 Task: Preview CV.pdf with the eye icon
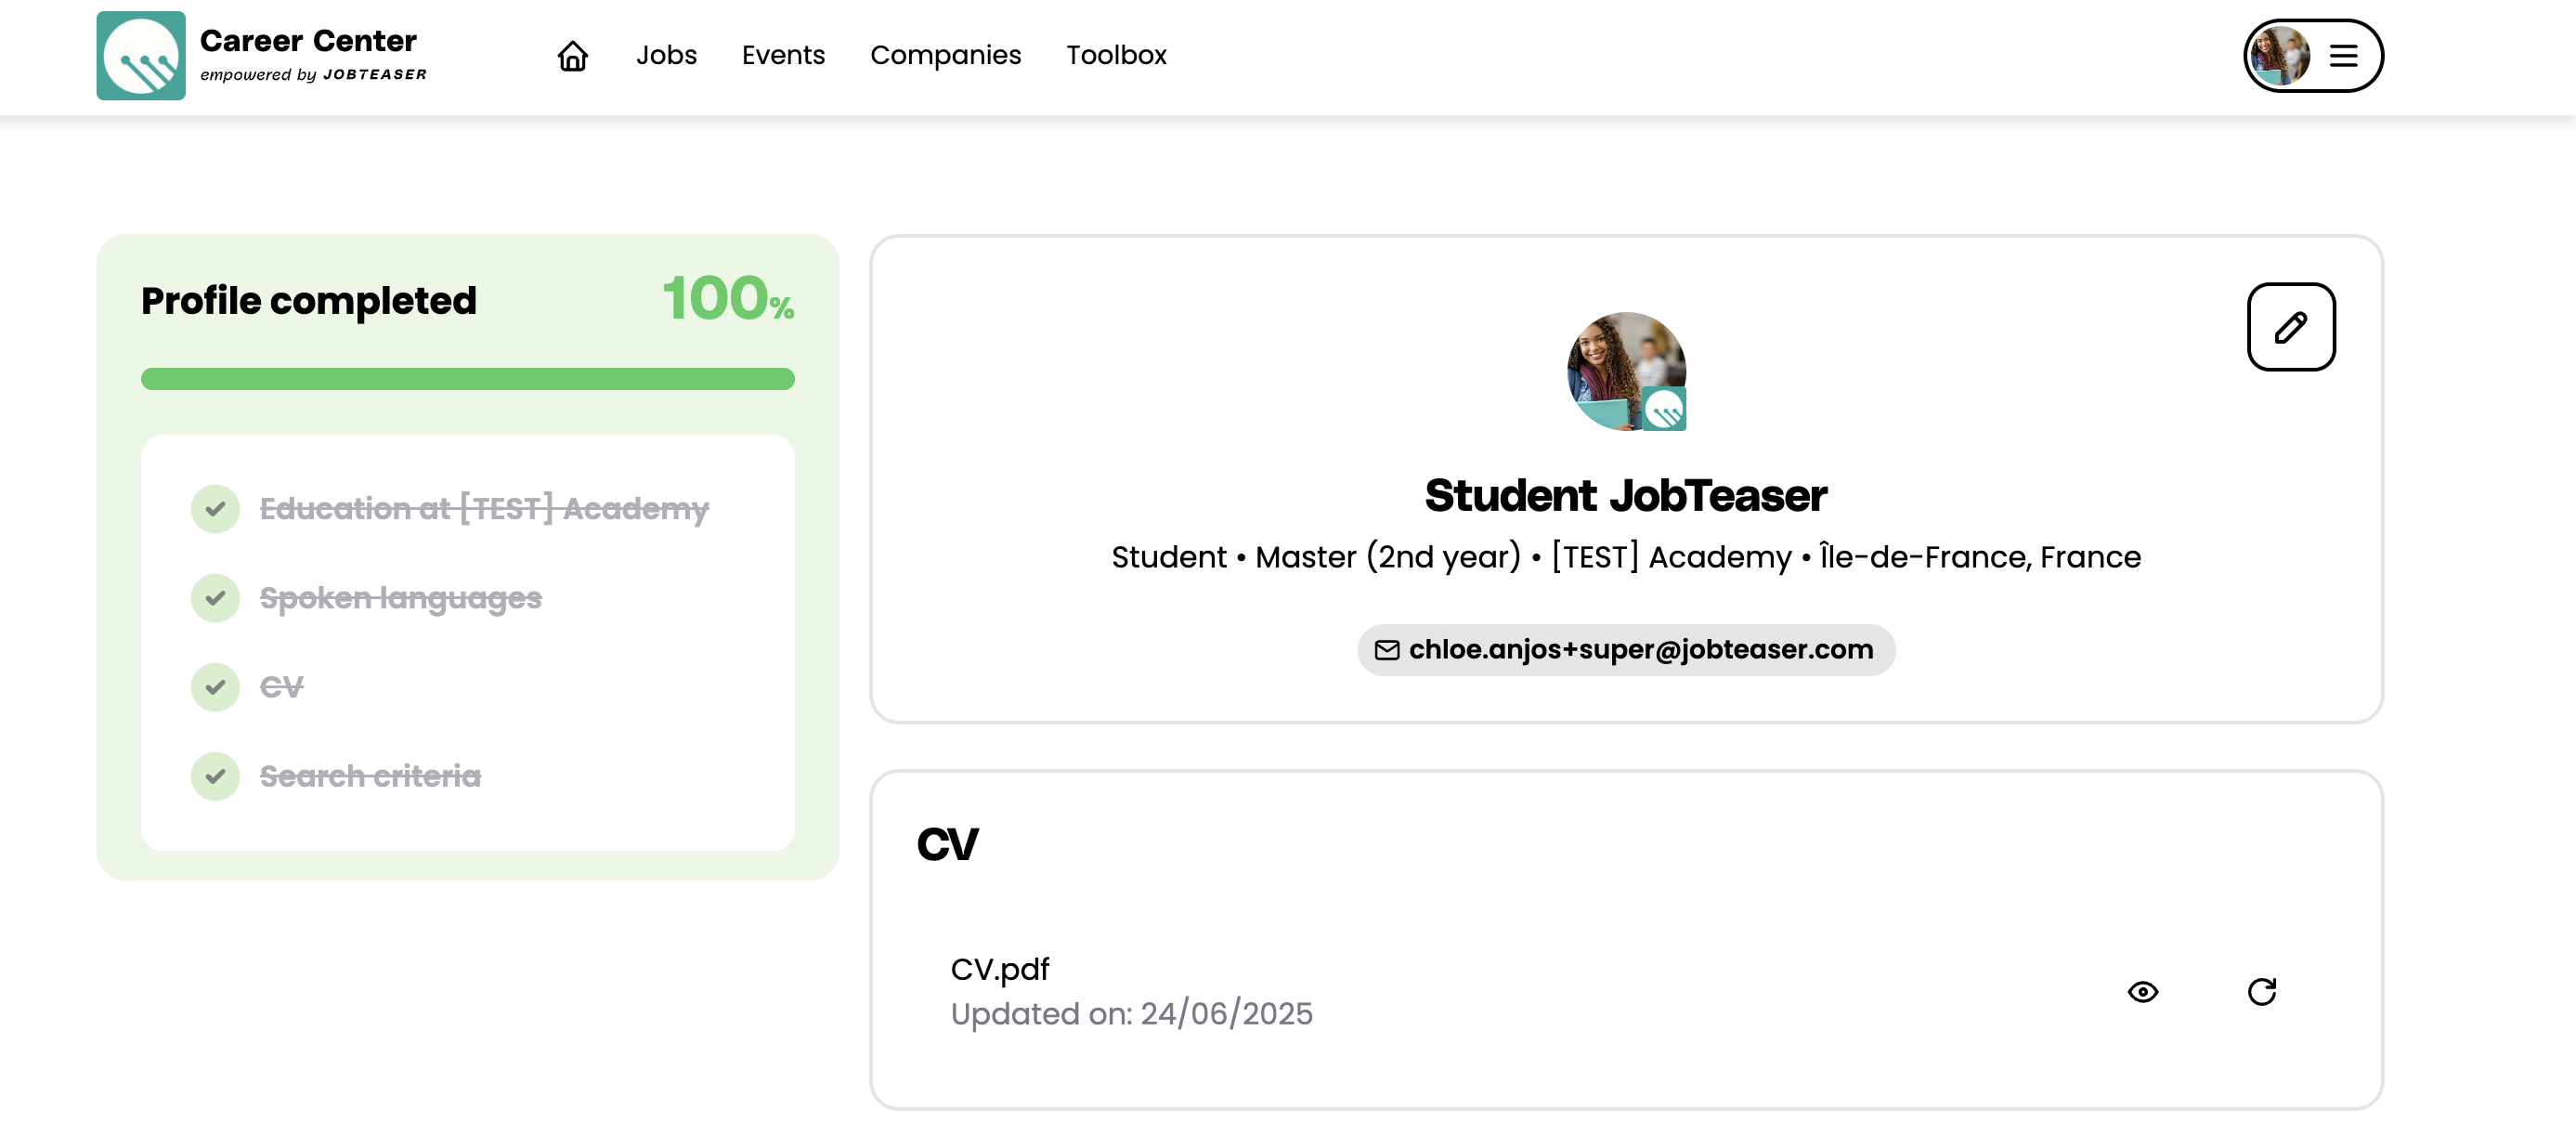pyautogui.click(x=2142, y=991)
